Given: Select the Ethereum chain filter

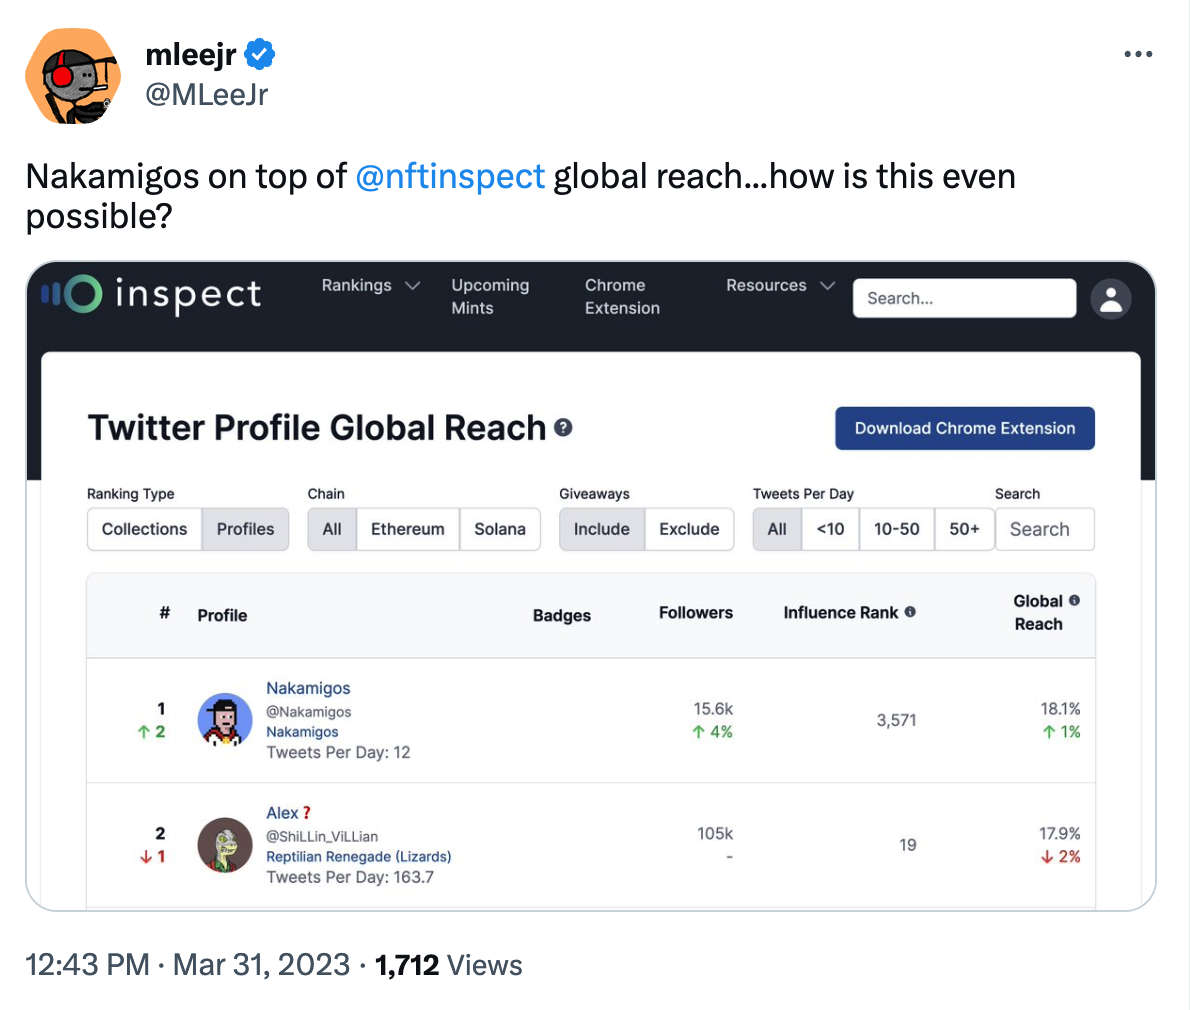Looking at the screenshot, I should click(407, 529).
